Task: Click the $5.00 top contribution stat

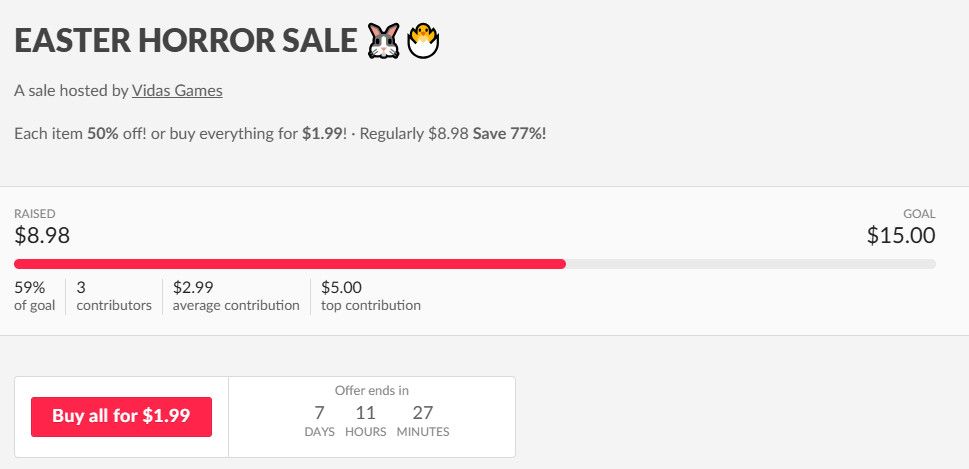Action: pyautogui.click(x=371, y=296)
